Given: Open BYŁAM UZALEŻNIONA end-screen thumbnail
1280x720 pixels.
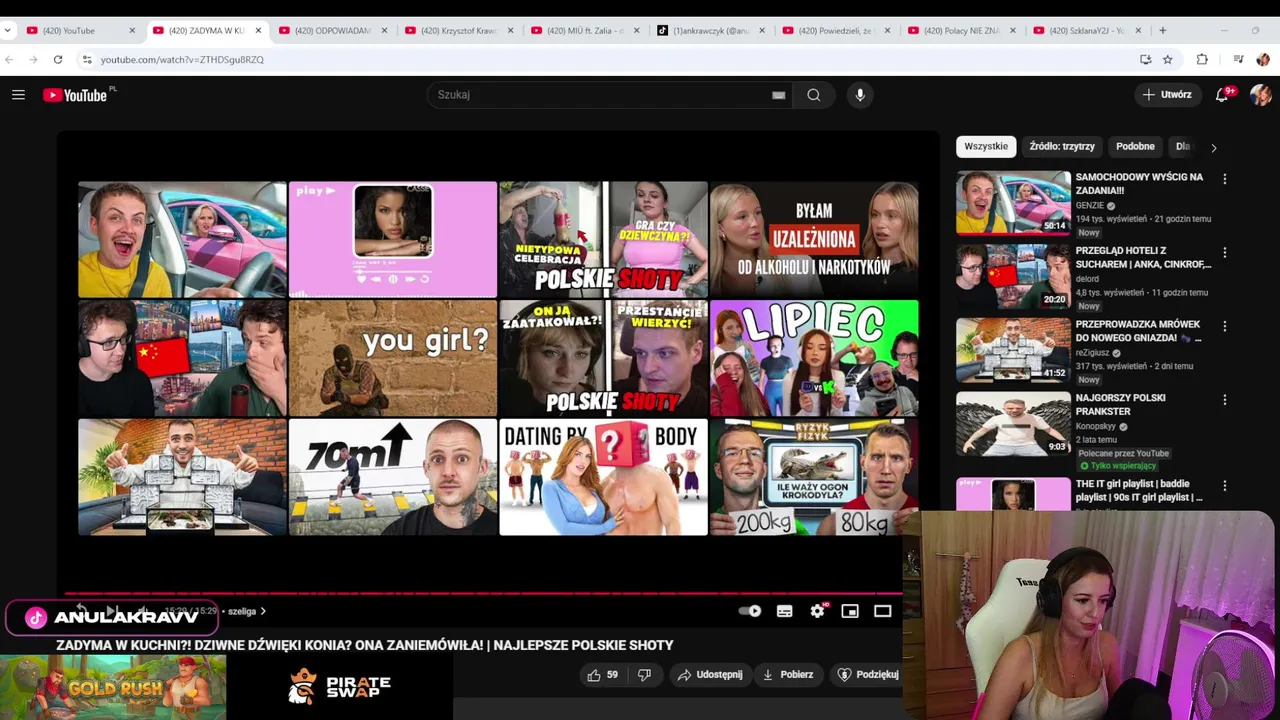Looking at the screenshot, I should pos(814,240).
